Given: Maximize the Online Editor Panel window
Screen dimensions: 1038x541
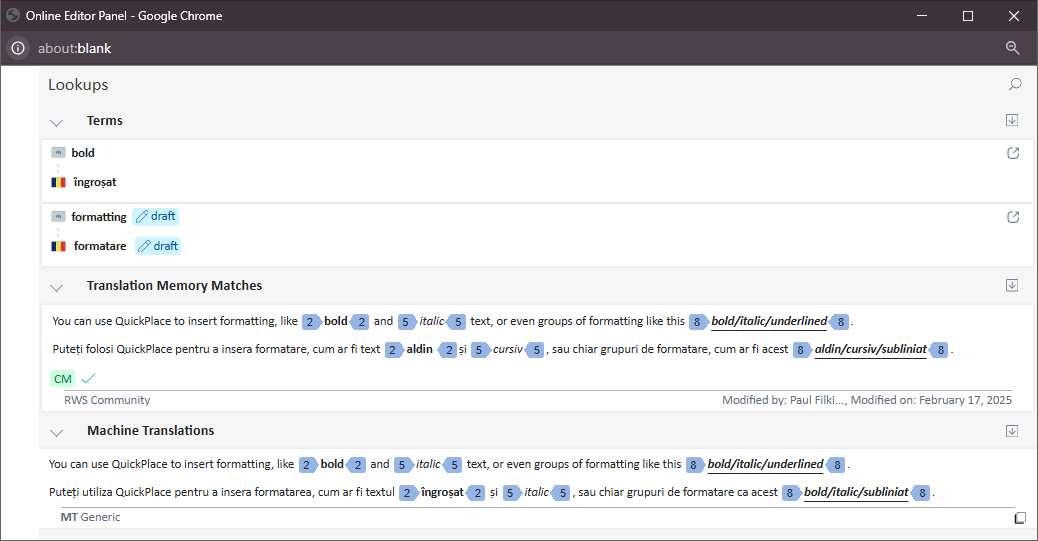Looking at the screenshot, I should (x=968, y=16).
